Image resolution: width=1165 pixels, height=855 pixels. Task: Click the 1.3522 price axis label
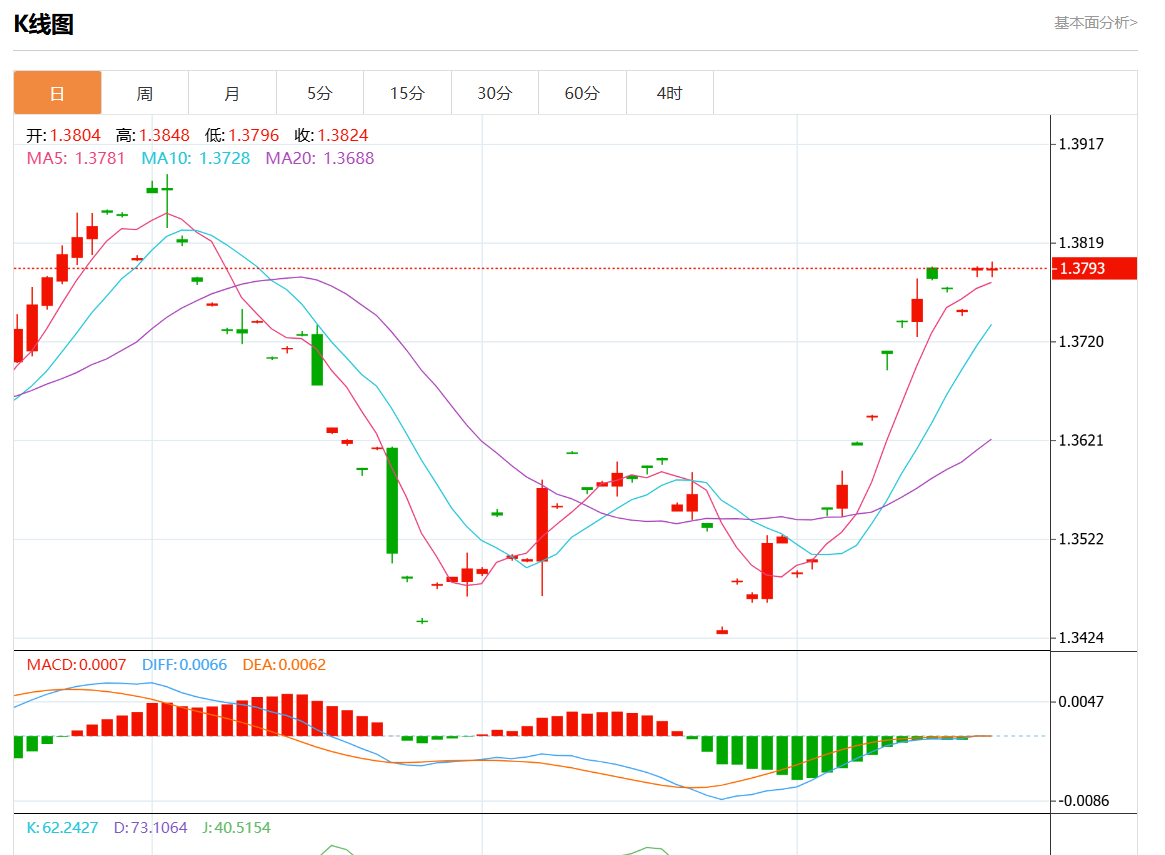click(x=1081, y=539)
